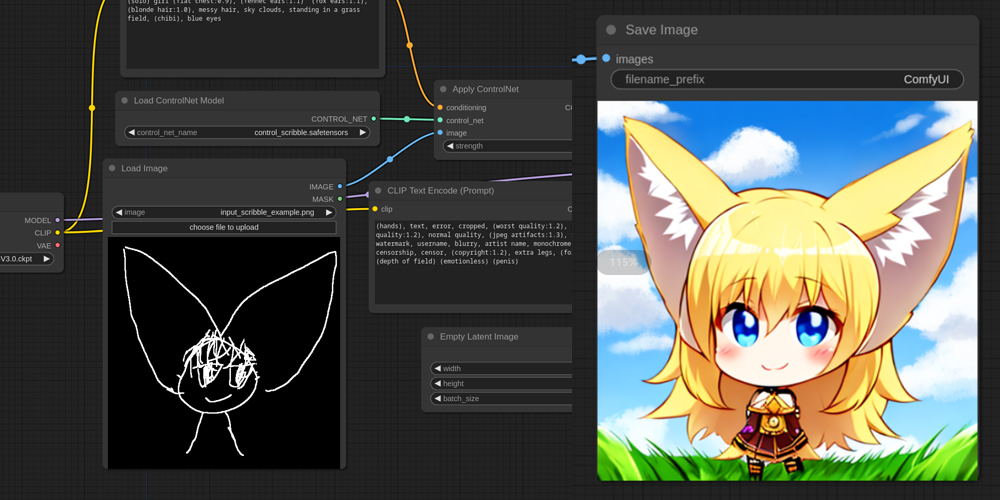Click the MODEL output socket

(57, 220)
